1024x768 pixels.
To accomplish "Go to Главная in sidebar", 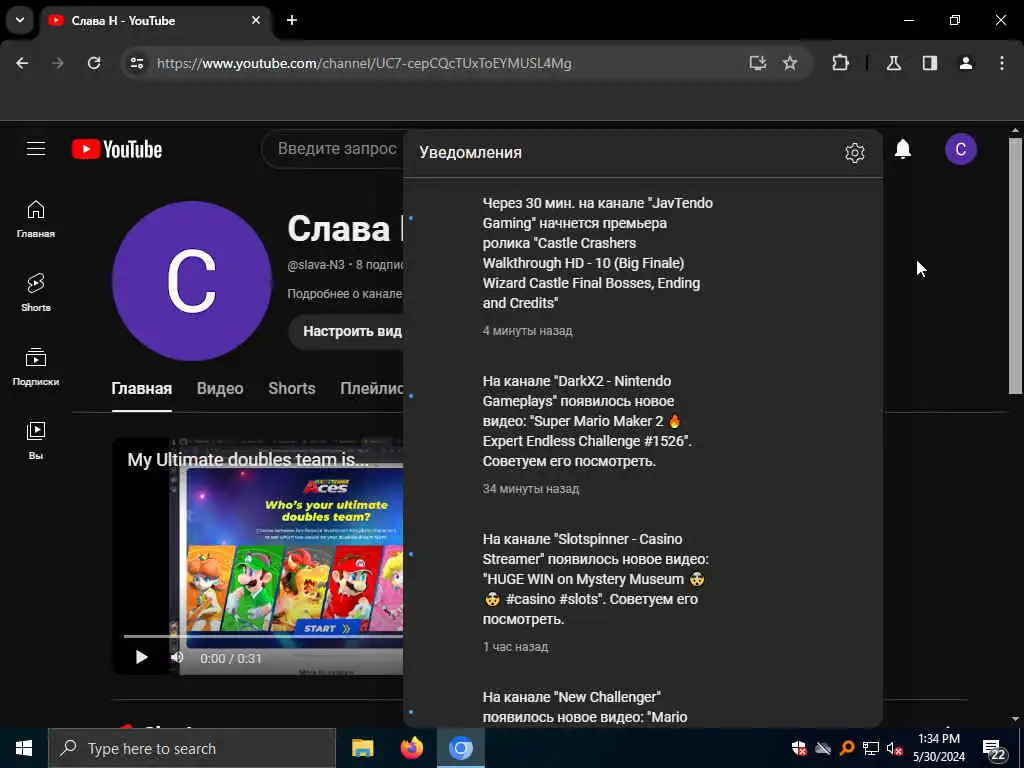I will (x=36, y=219).
